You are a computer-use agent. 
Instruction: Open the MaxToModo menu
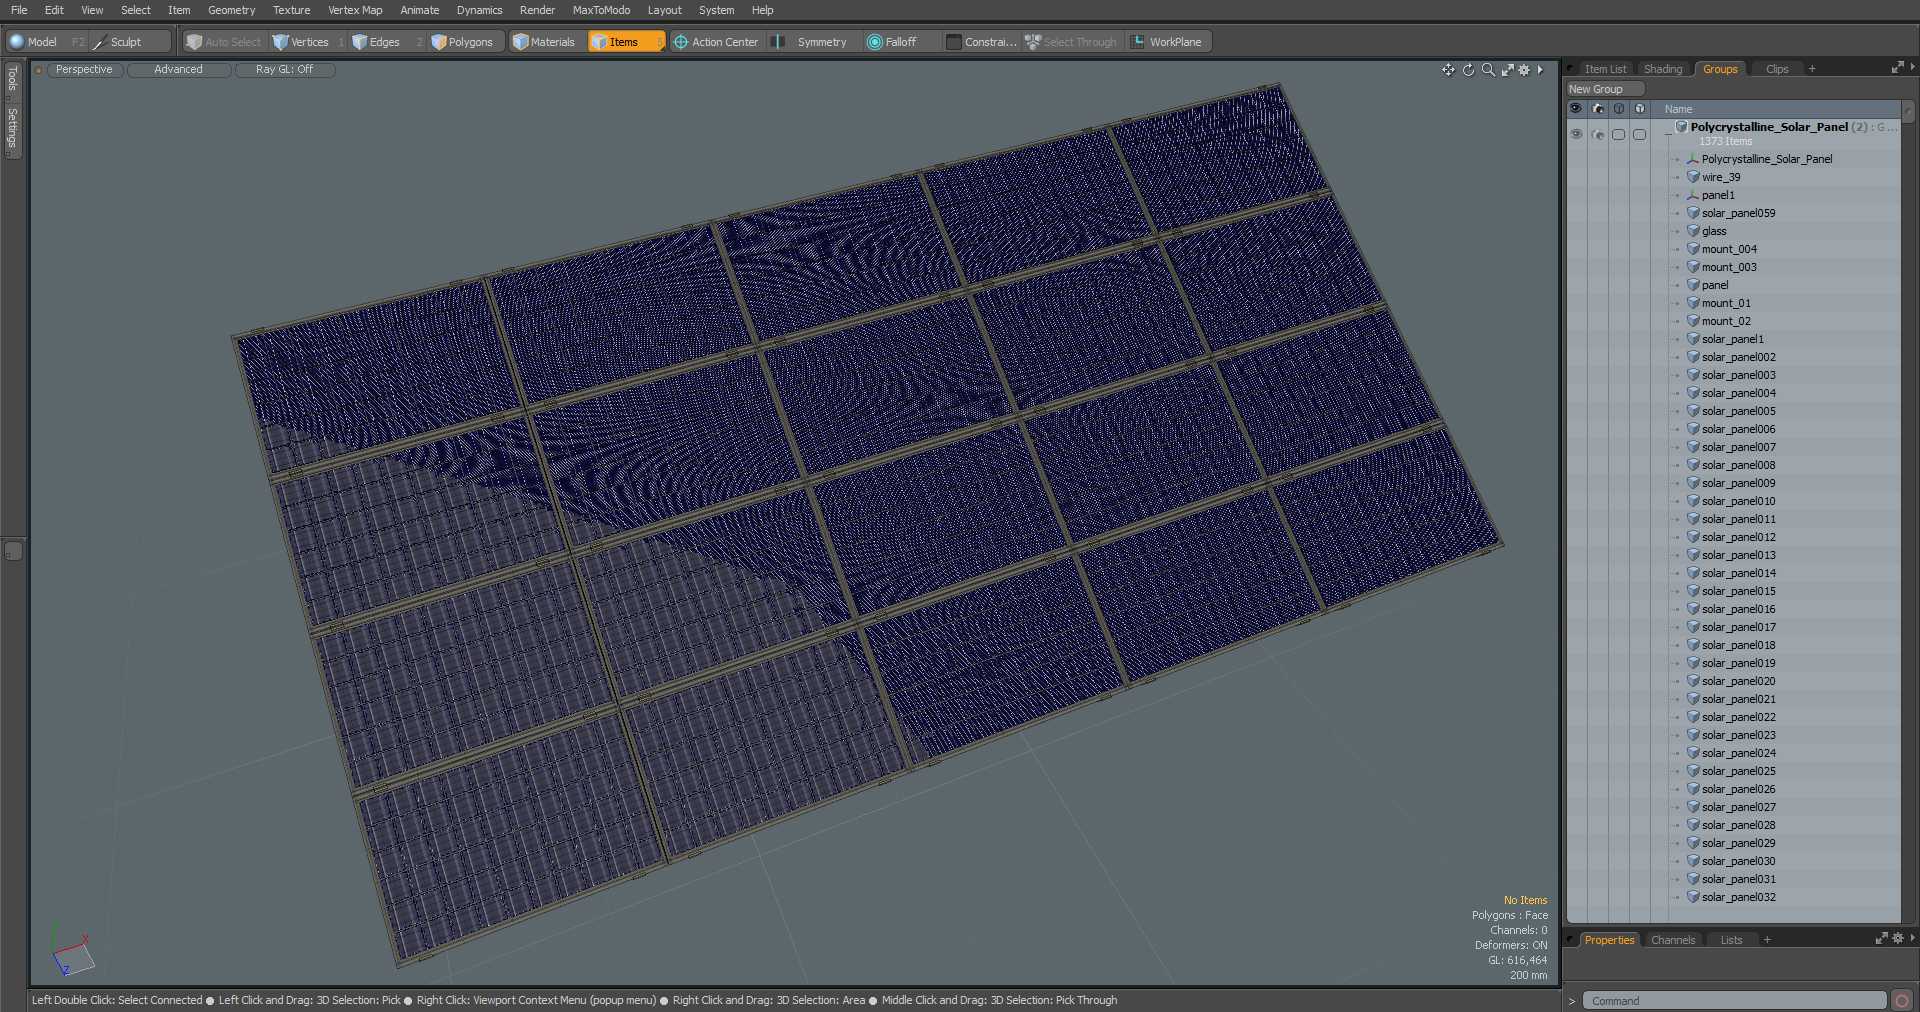tap(601, 10)
